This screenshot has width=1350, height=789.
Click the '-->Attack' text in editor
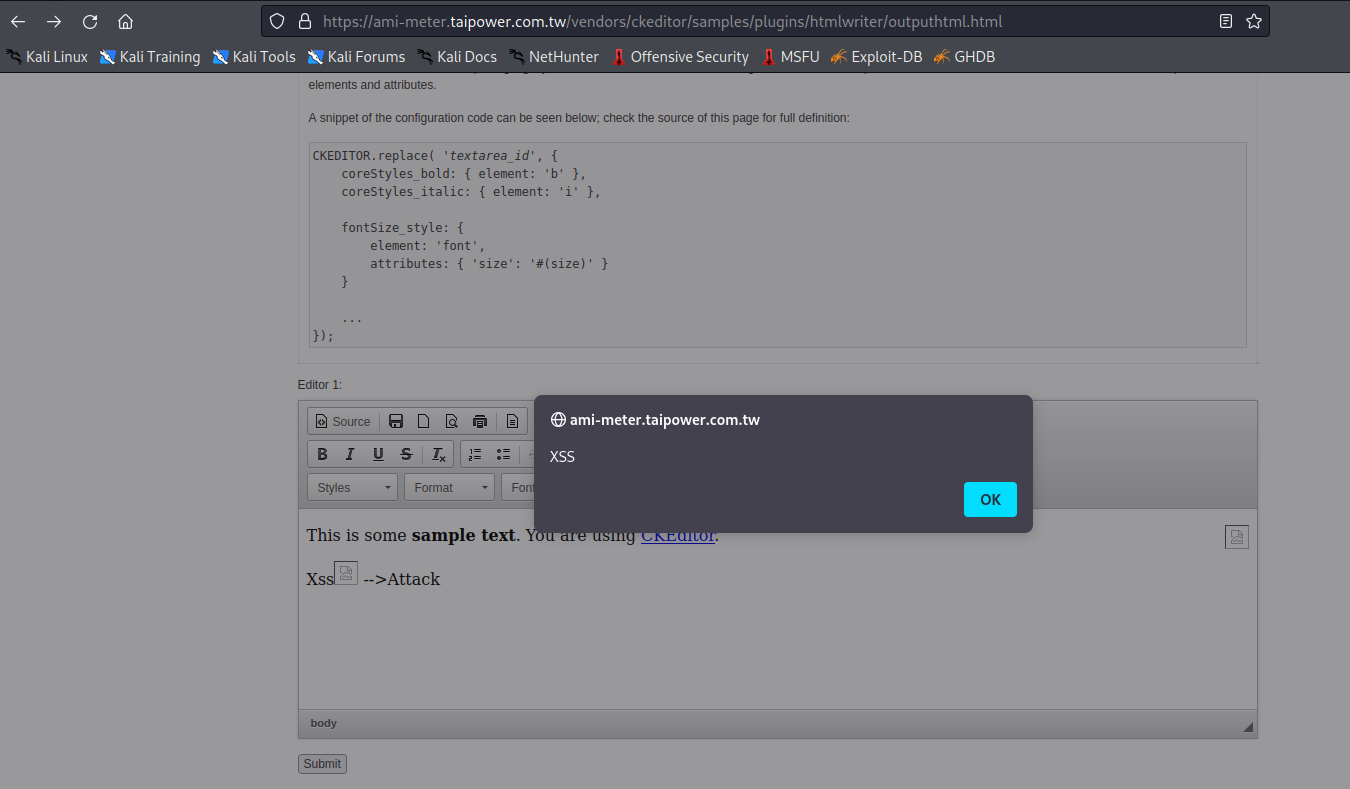[401, 579]
